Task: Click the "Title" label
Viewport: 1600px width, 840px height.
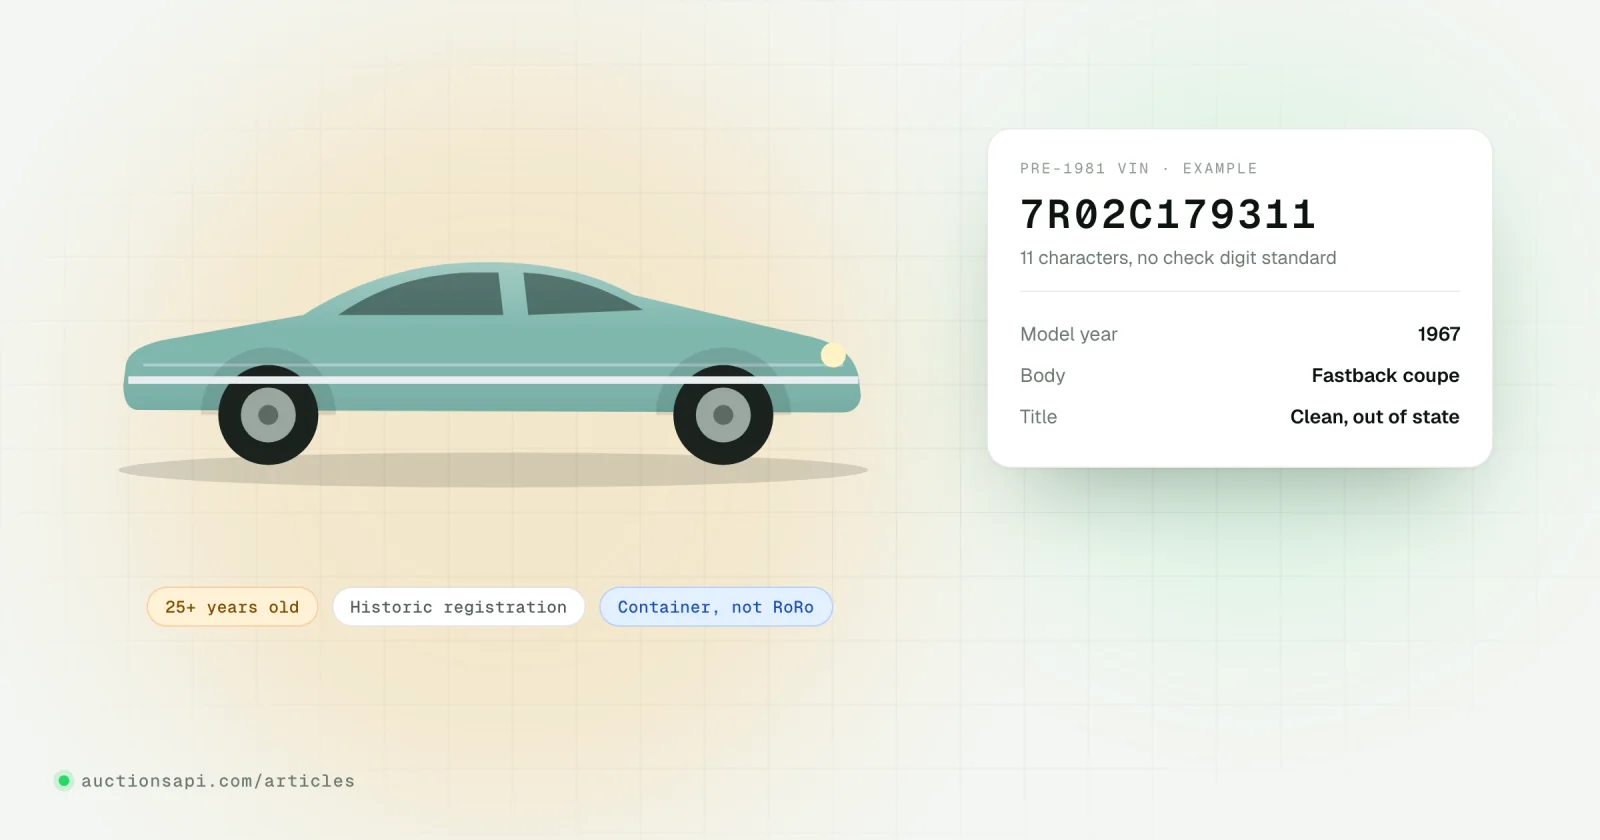Action: [1038, 417]
